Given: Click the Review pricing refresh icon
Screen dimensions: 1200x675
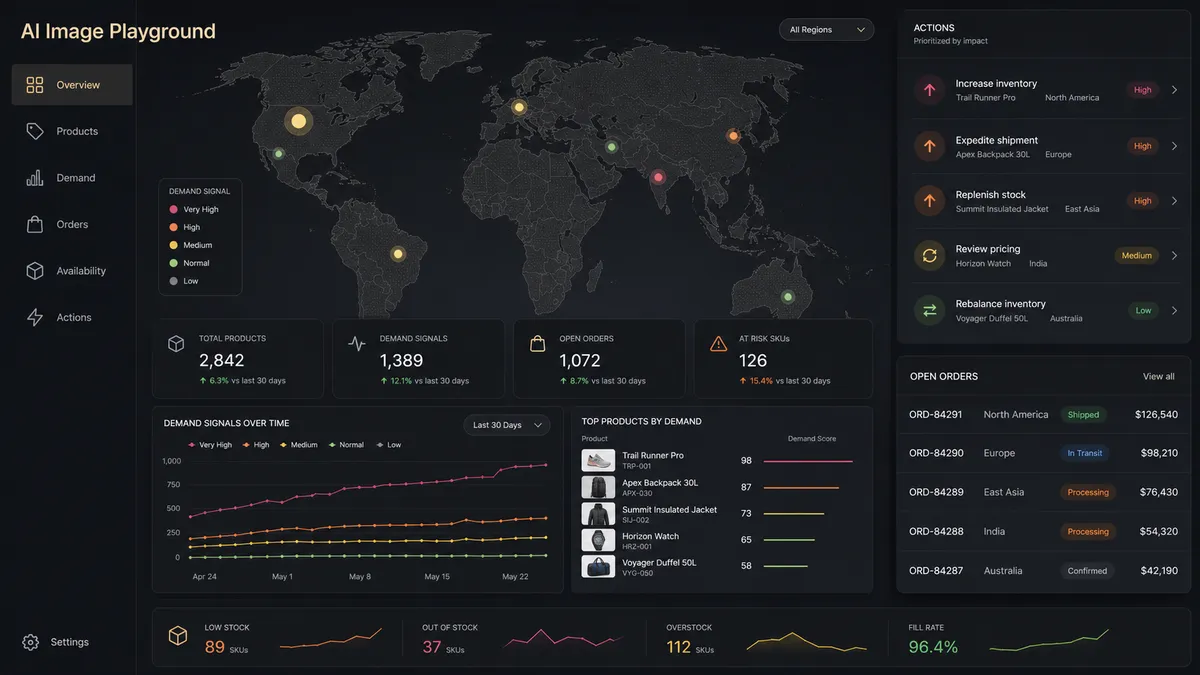Looking at the screenshot, I should click(x=930, y=255).
